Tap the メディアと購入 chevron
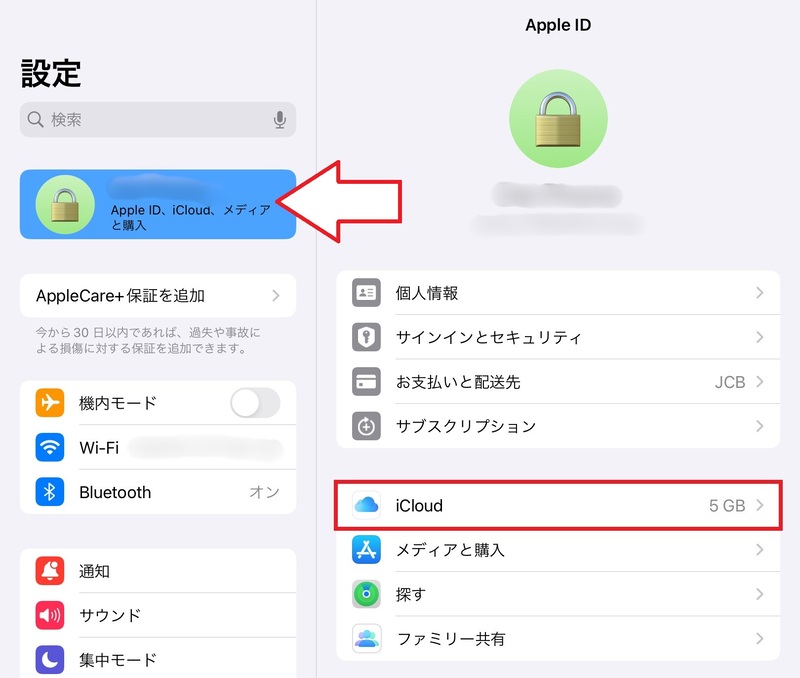This screenshot has height=678, width=800. tap(760, 549)
